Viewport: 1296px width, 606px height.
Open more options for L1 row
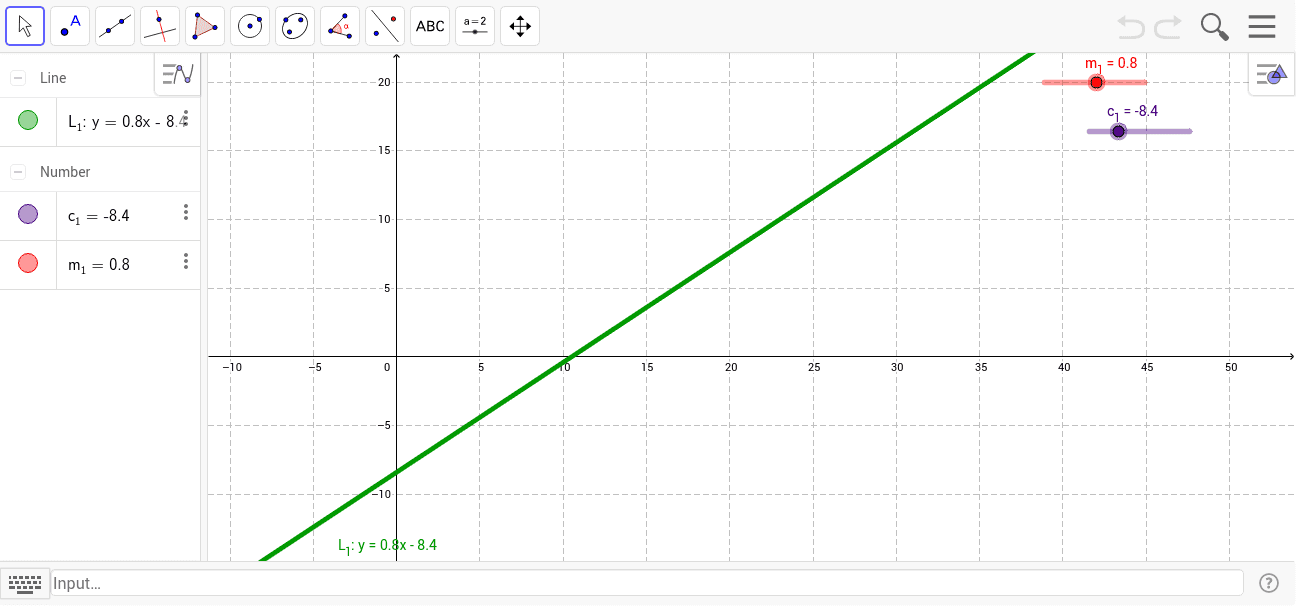pyautogui.click(x=186, y=119)
